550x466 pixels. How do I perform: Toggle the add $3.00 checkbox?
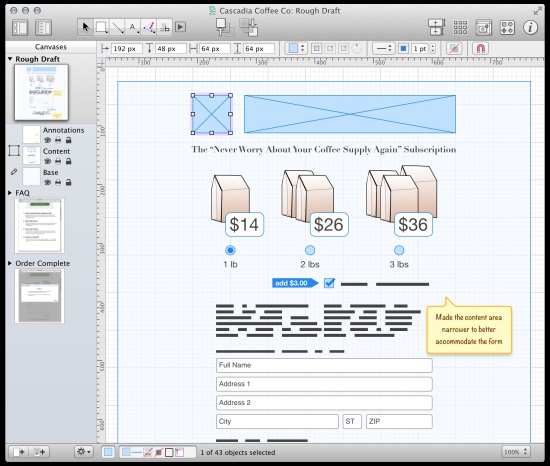[329, 283]
